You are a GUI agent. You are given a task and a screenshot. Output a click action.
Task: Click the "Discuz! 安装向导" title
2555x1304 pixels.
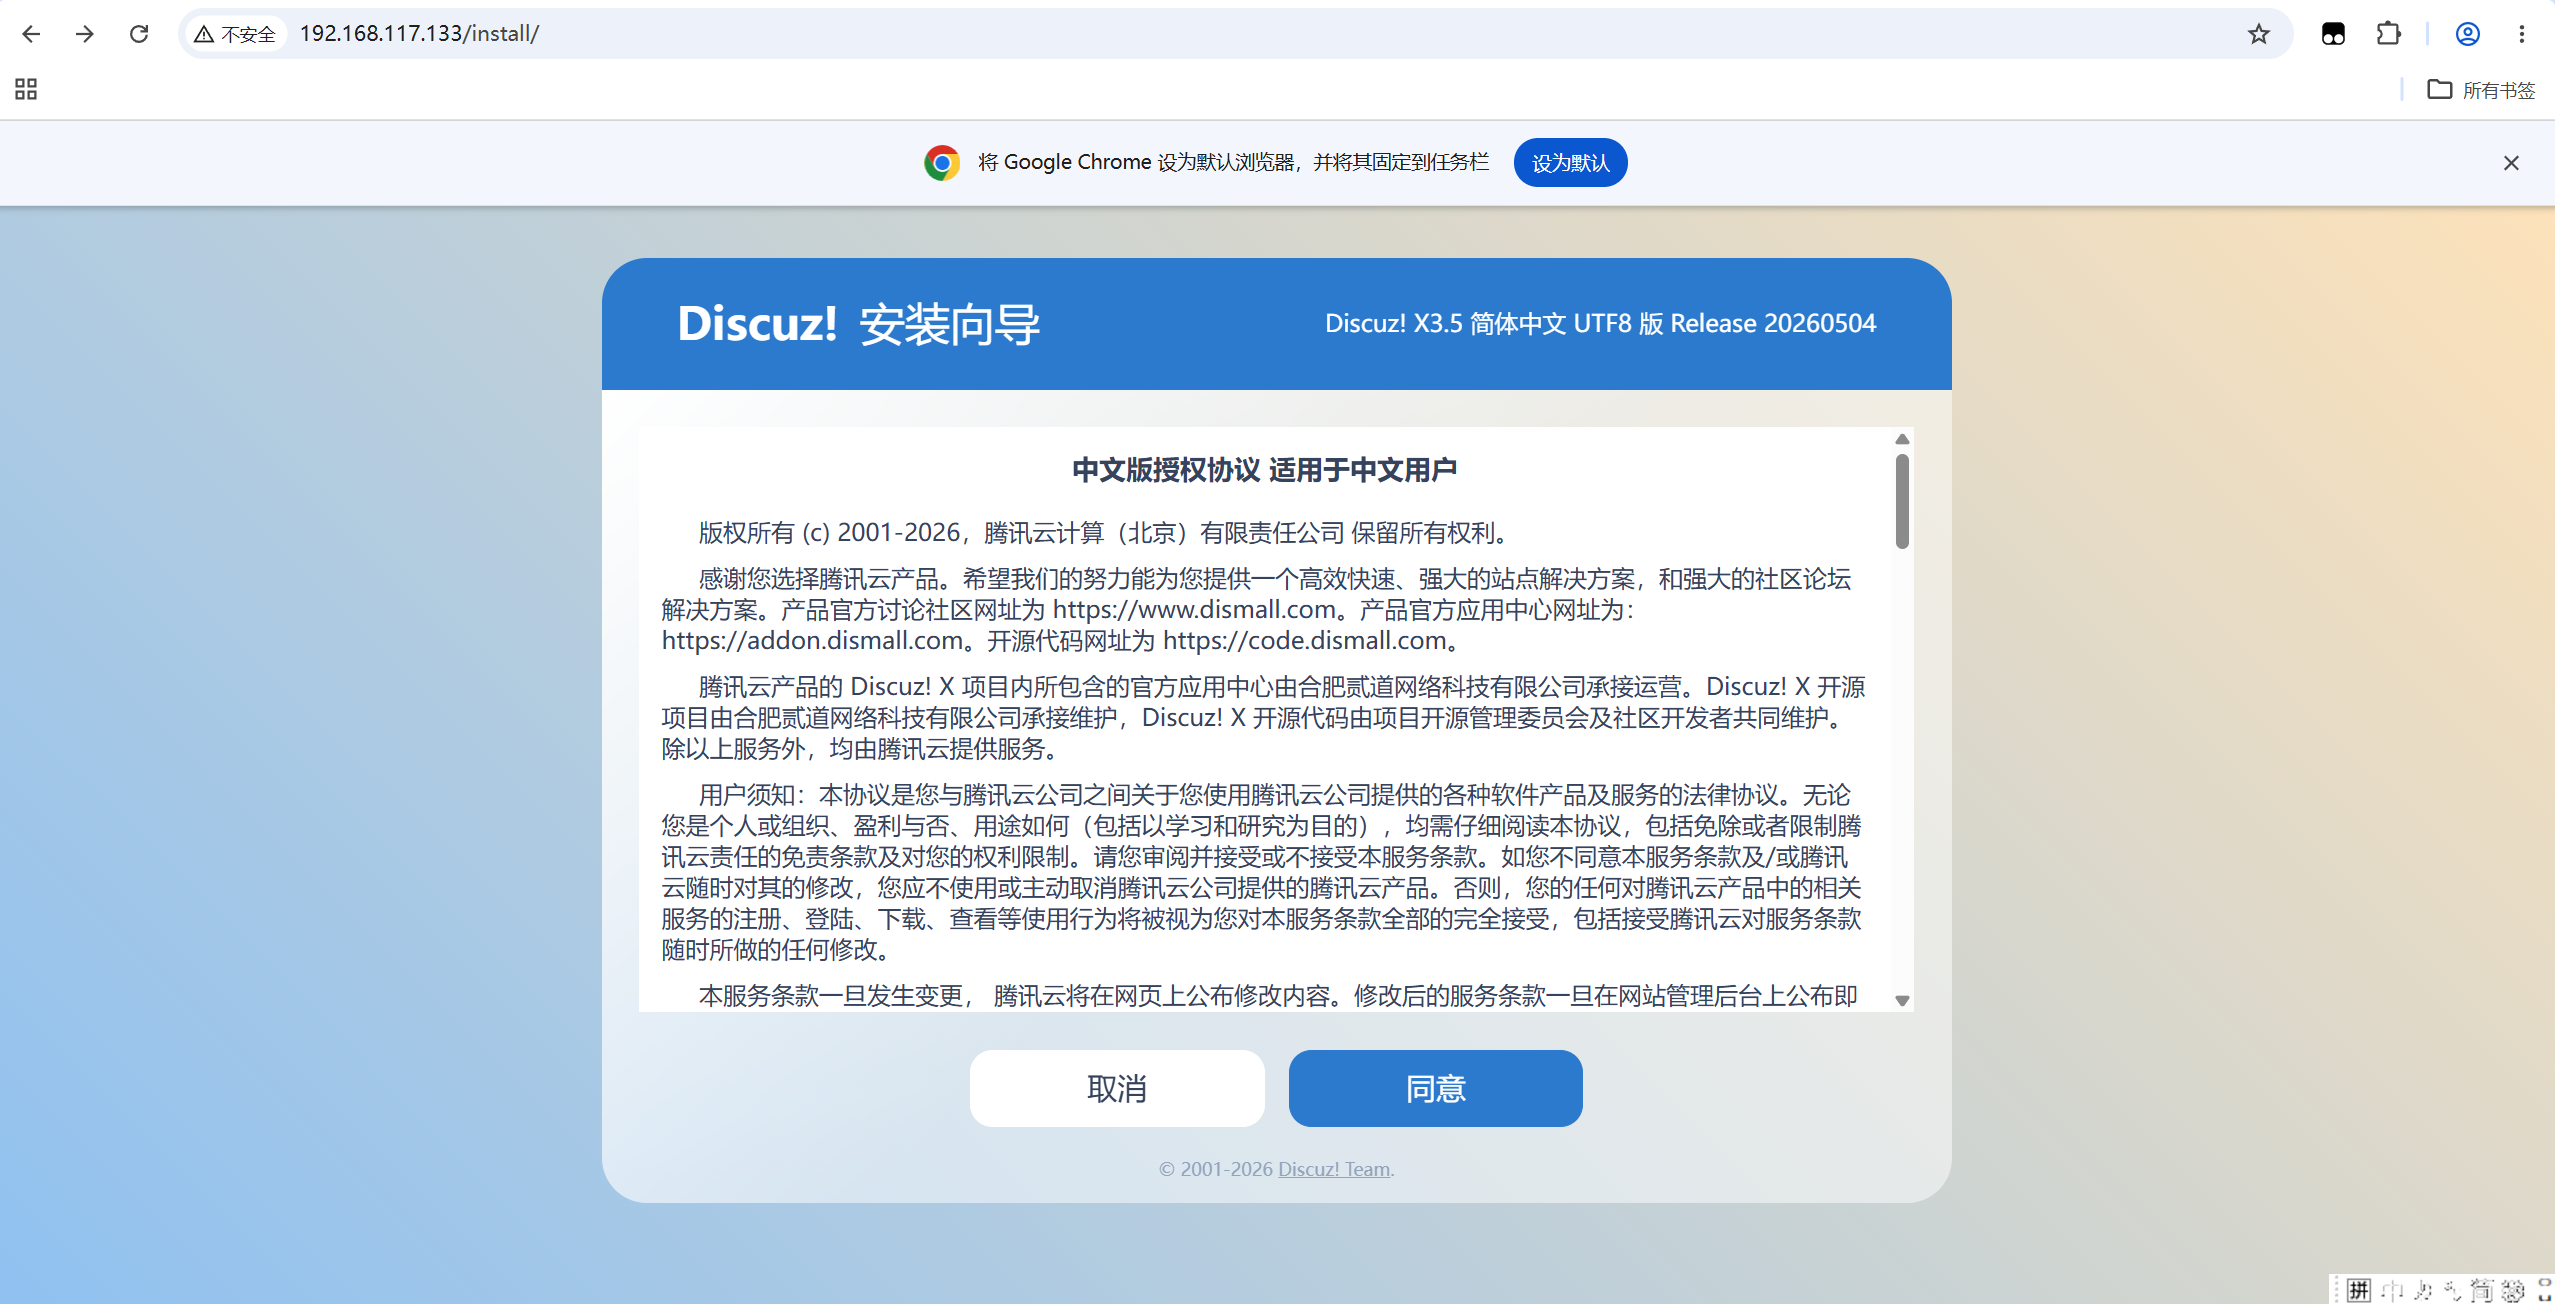coord(859,324)
